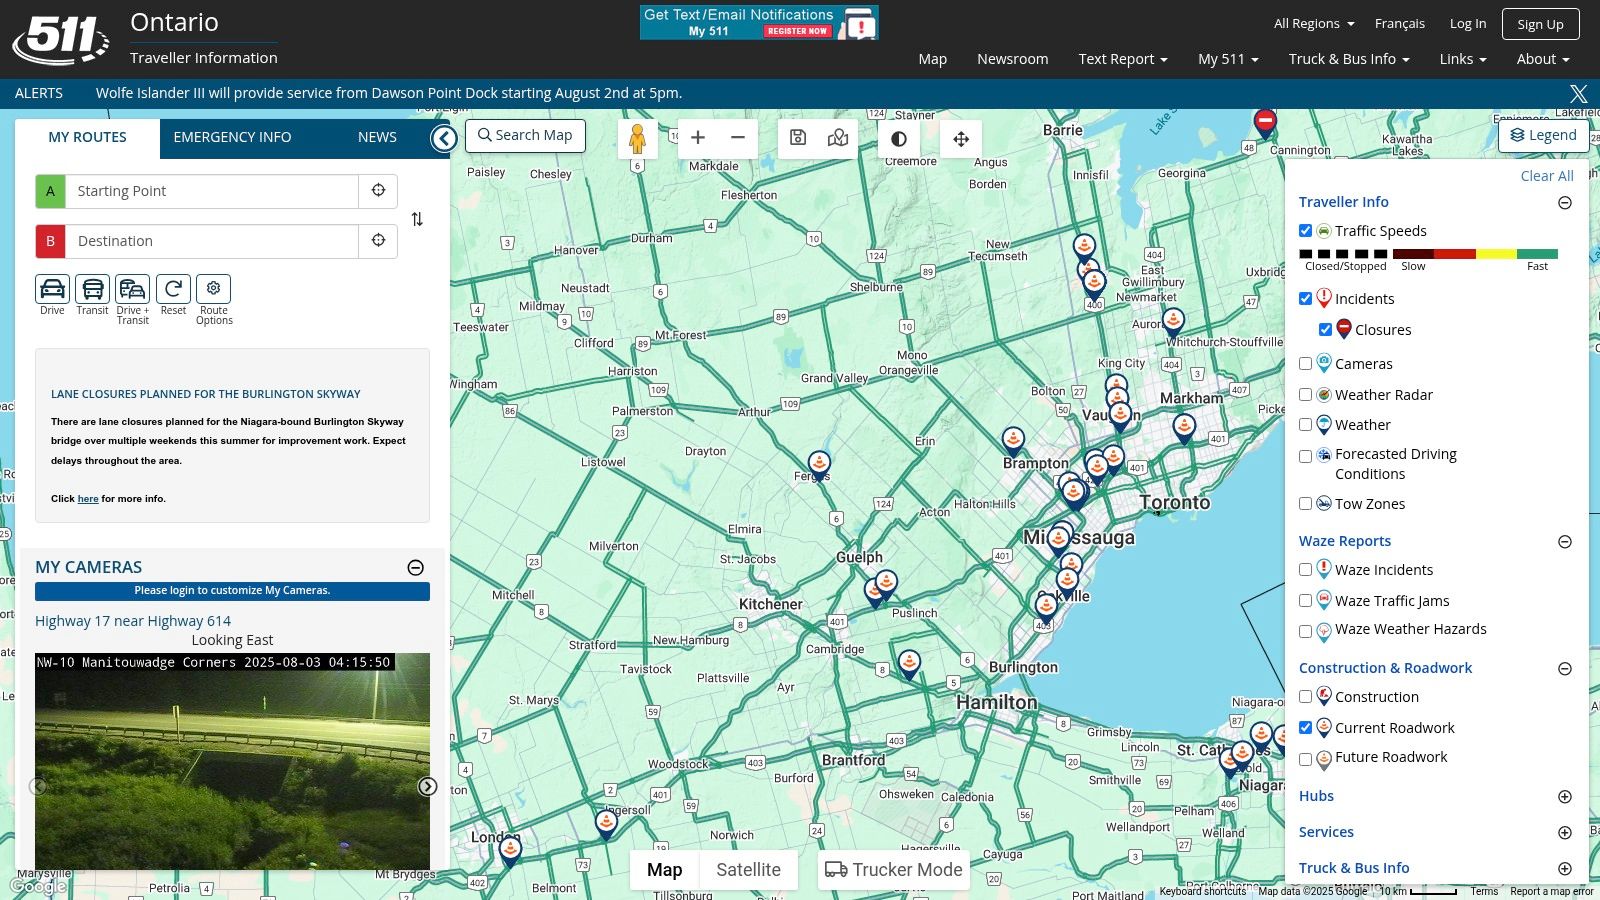
Task: Swap starting point and destination arrows
Action: (417, 219)
